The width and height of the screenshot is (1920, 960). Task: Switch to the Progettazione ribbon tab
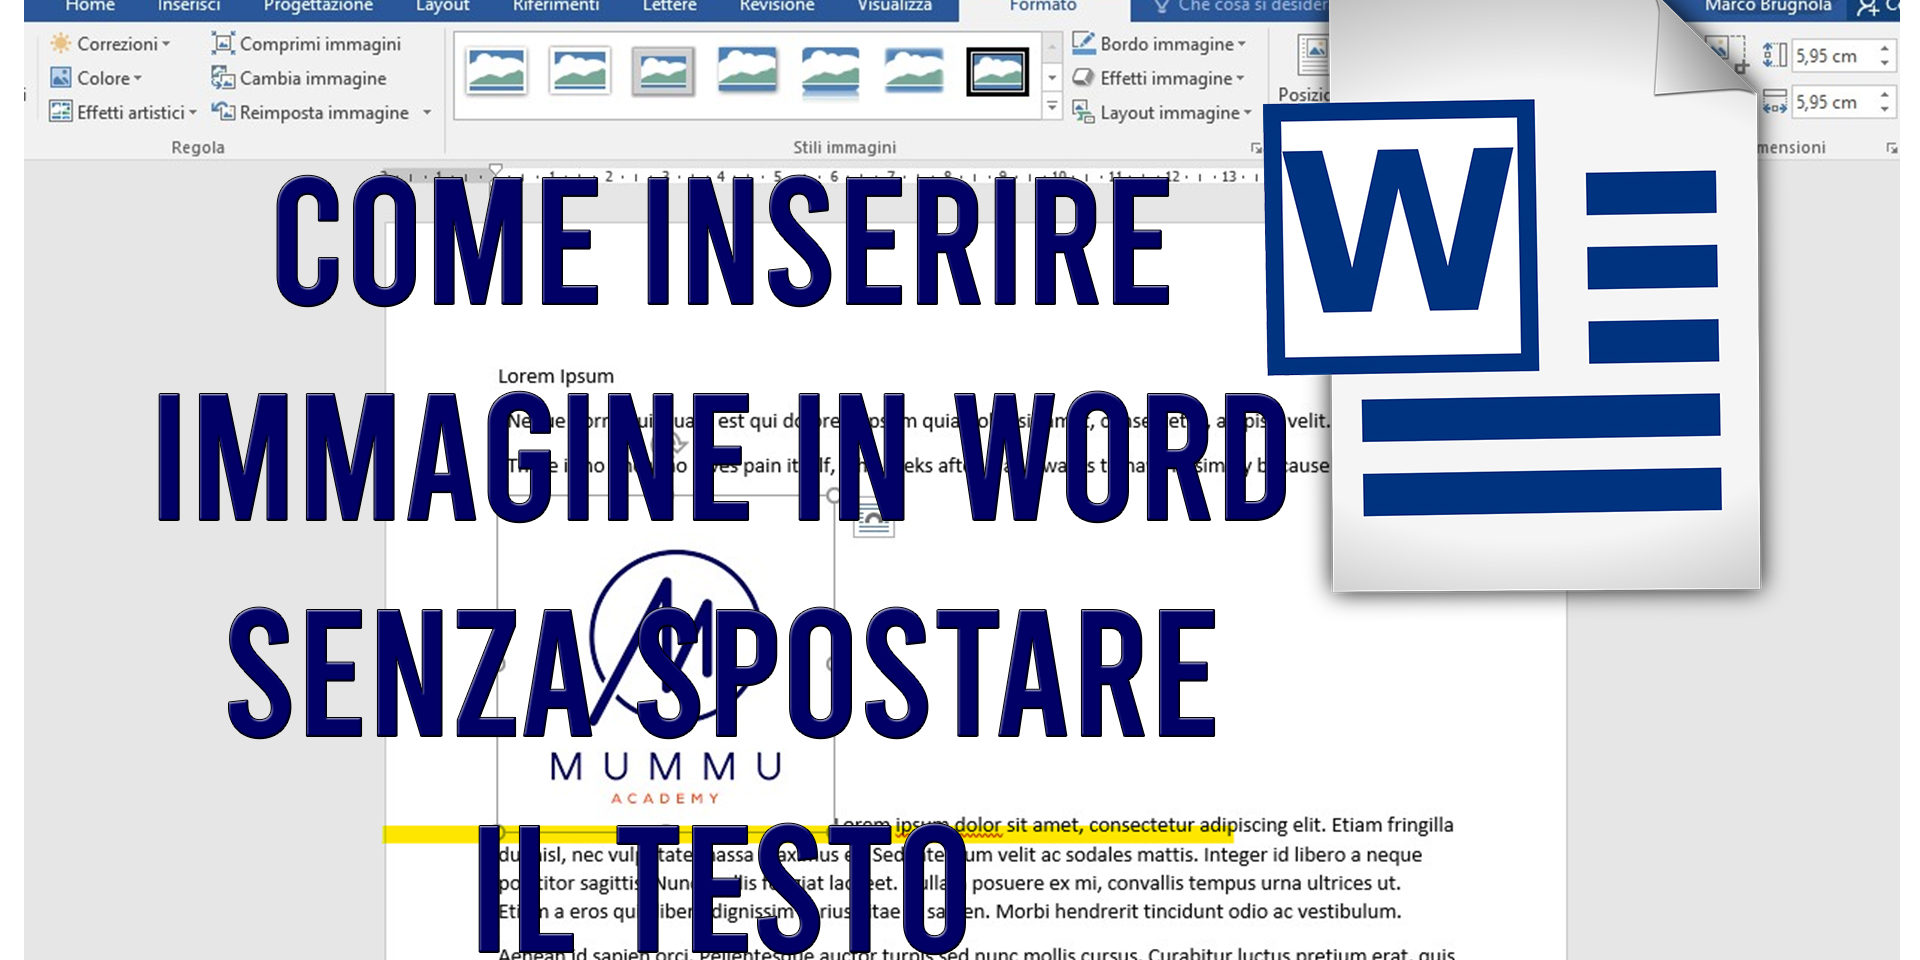click(x=318, y=7)
